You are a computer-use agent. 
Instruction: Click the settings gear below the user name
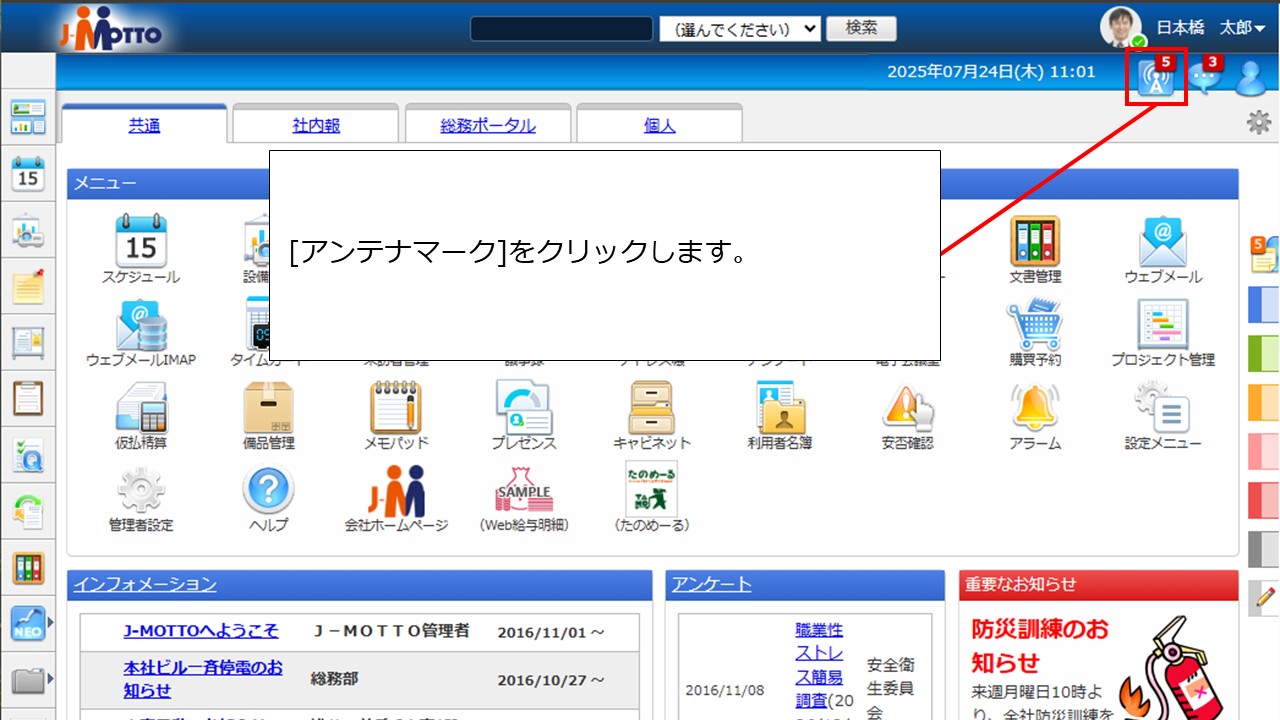point(1259,121)
